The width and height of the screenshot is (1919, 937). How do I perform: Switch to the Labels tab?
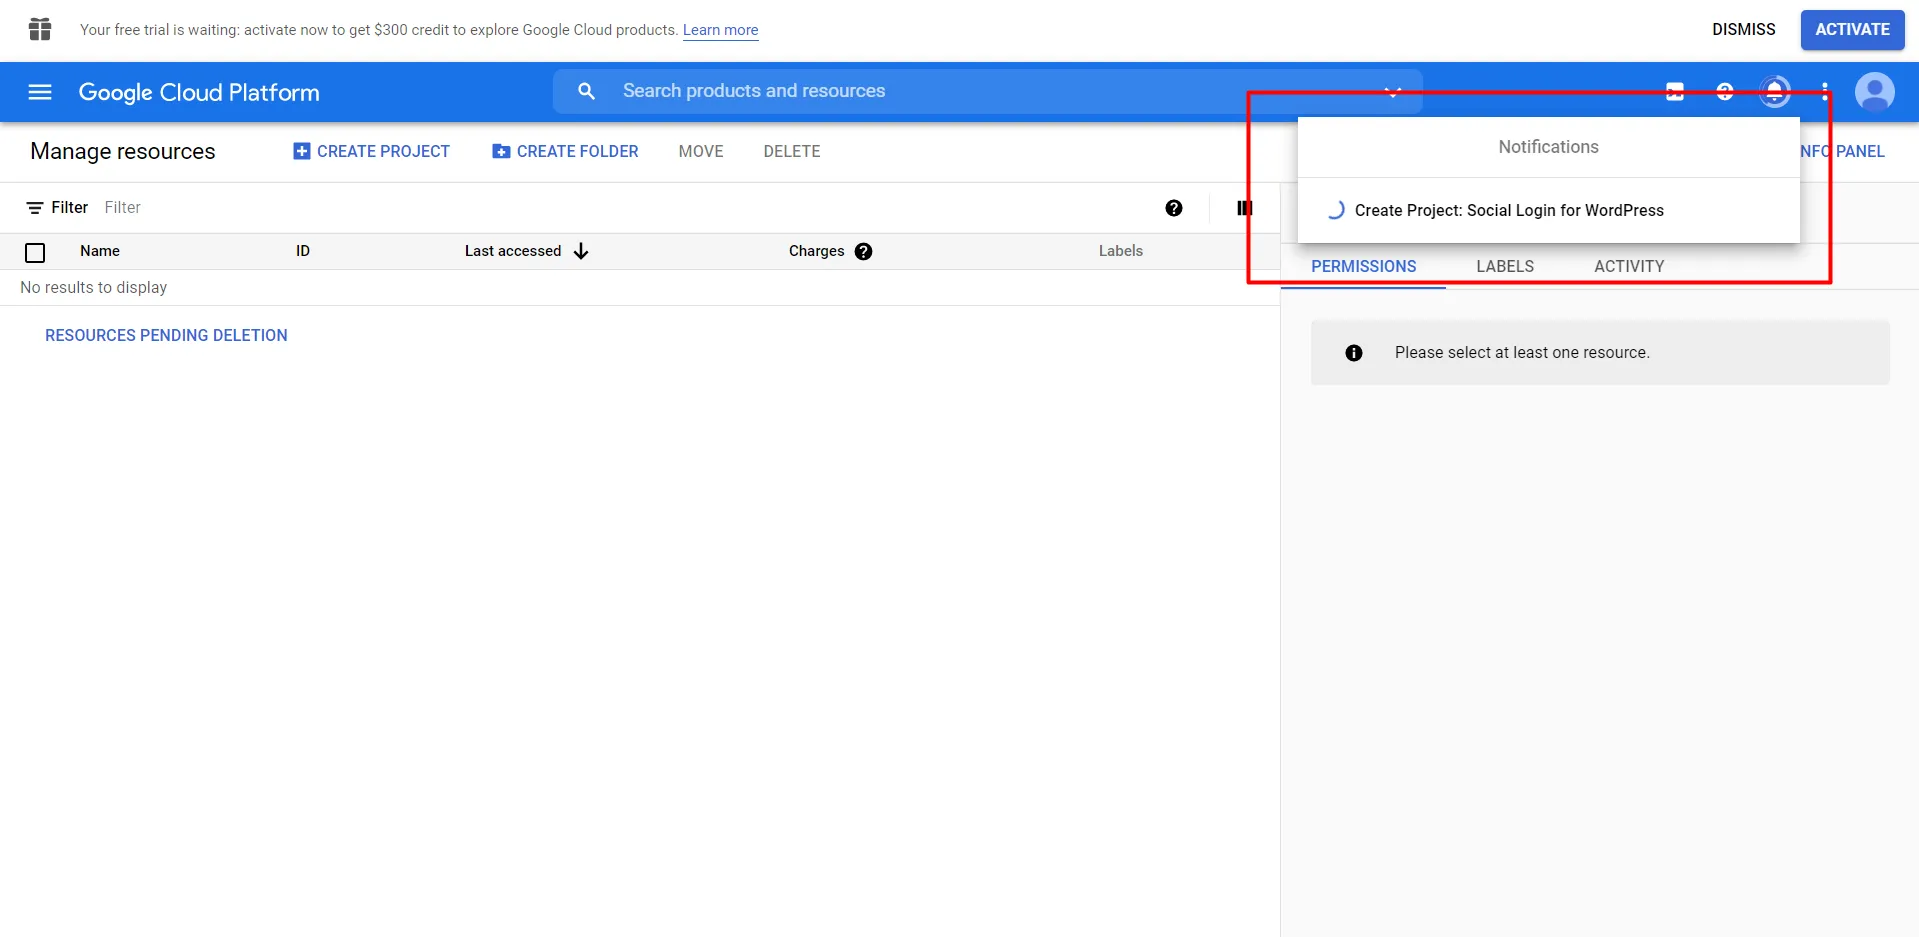1505,266
